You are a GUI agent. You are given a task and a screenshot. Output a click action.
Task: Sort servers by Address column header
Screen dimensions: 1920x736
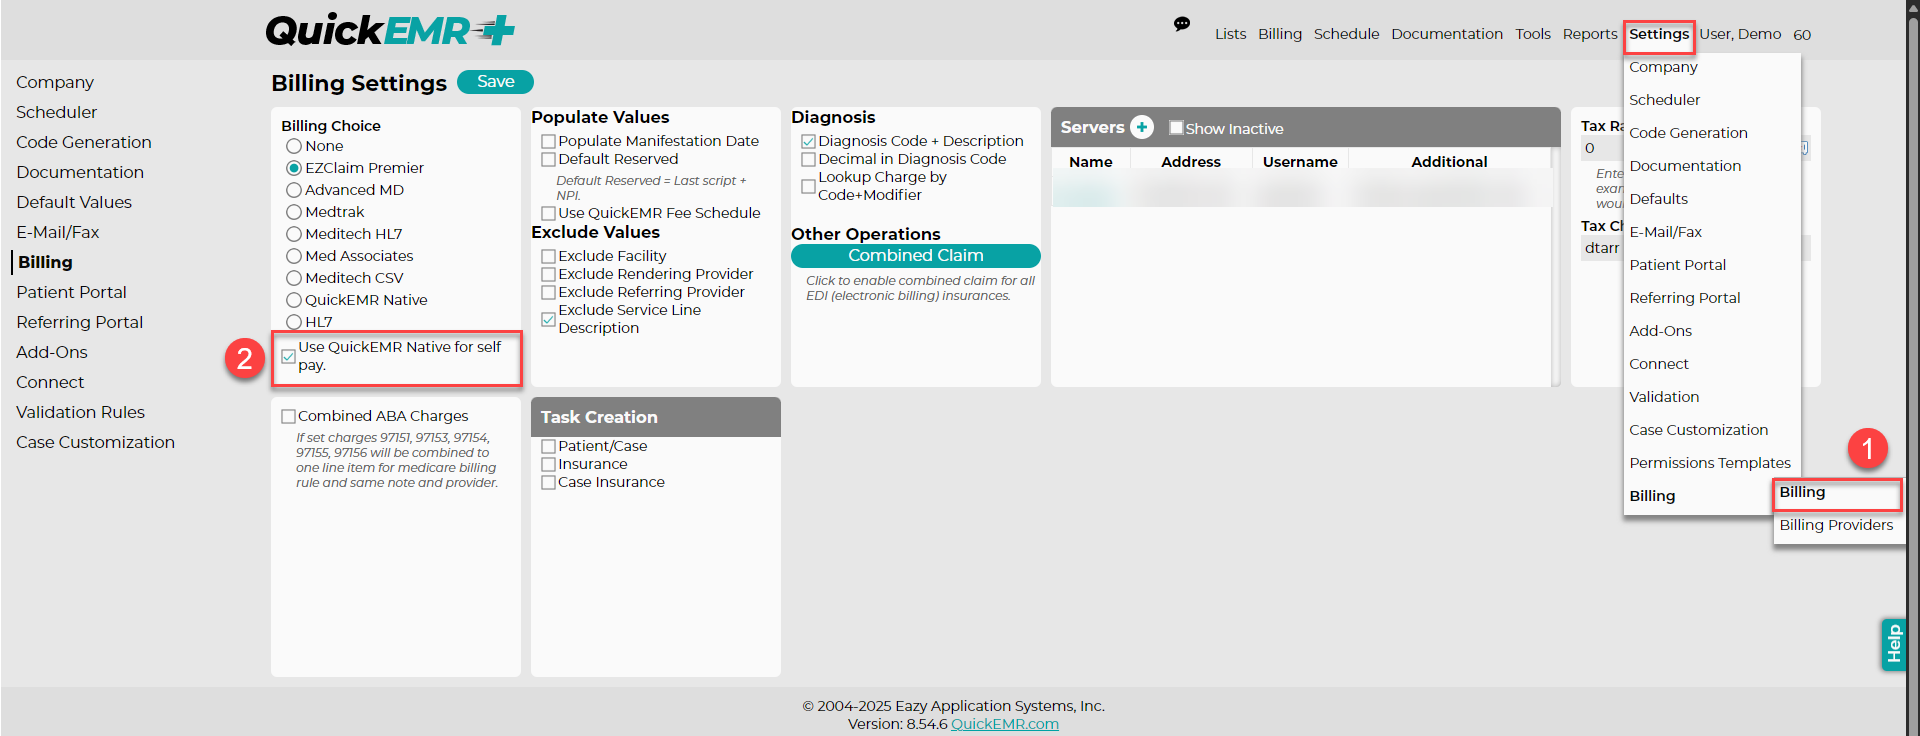click(1191, 162)
